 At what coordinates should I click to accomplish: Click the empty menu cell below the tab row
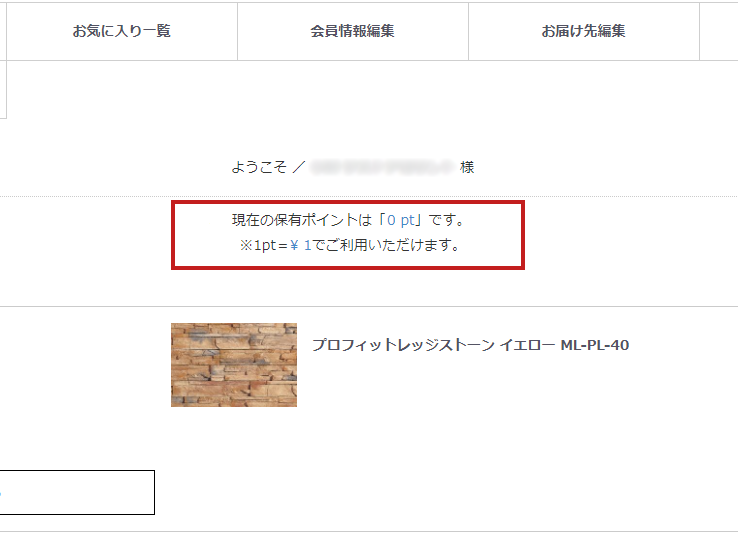coord(3,89)
